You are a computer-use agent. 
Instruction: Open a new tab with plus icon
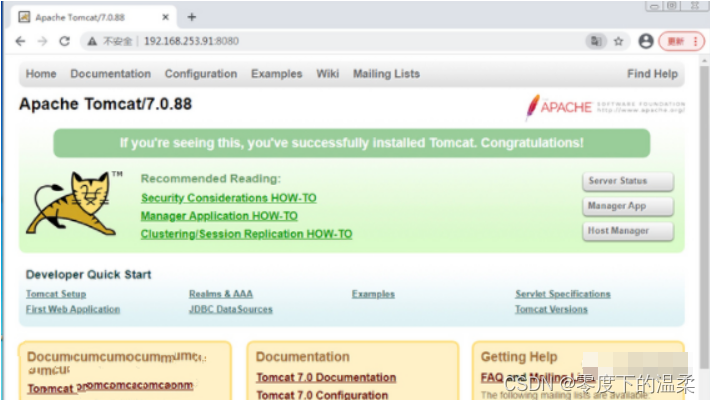tap(192, 17)
